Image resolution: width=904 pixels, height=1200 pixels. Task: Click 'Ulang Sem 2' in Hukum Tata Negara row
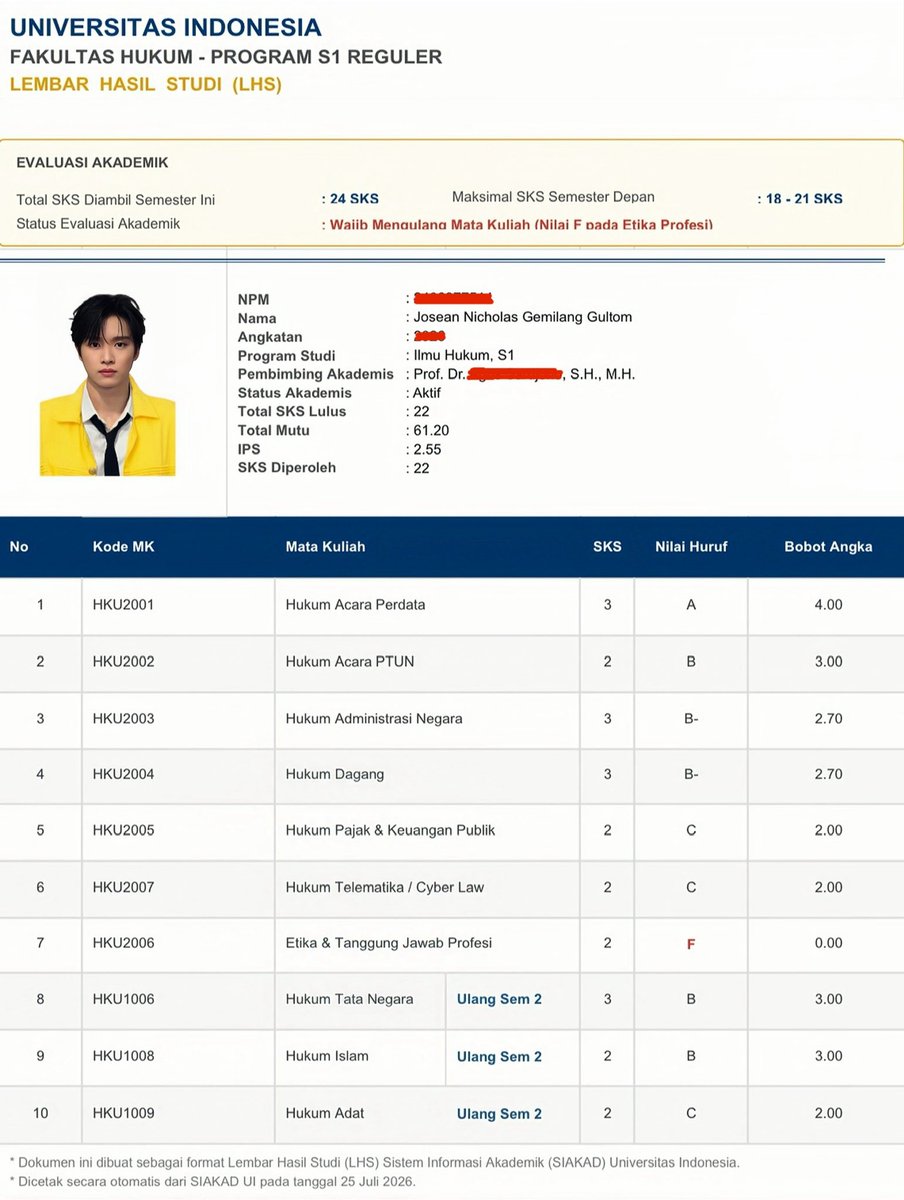(x=500, y=999)
